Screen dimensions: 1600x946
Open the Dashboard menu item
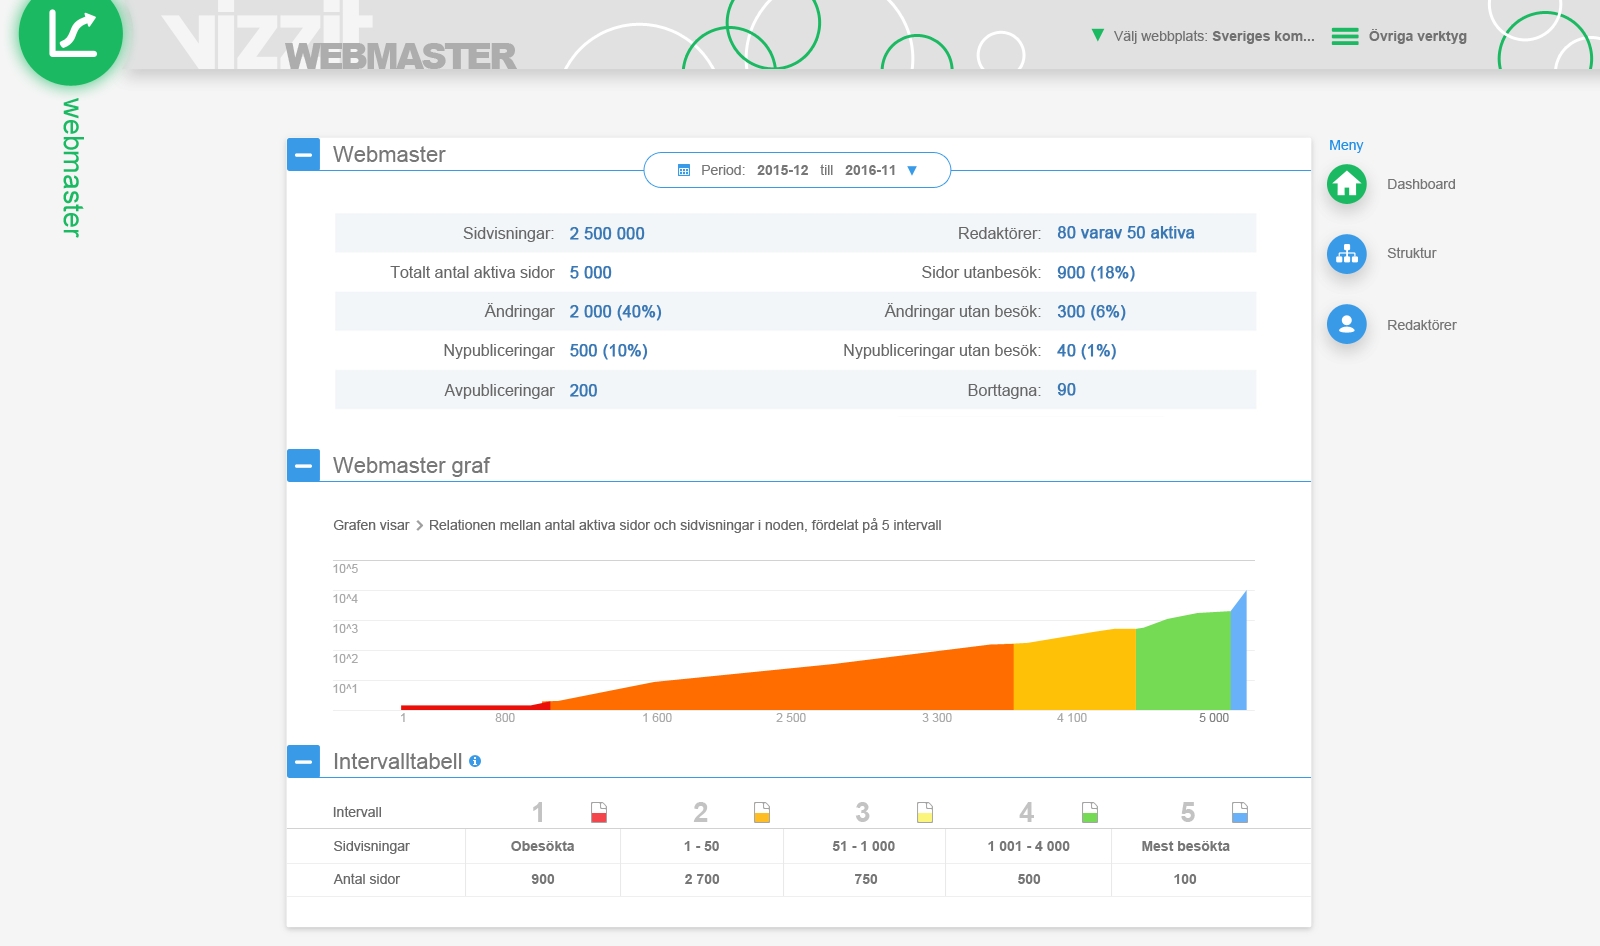point(1421,184)
